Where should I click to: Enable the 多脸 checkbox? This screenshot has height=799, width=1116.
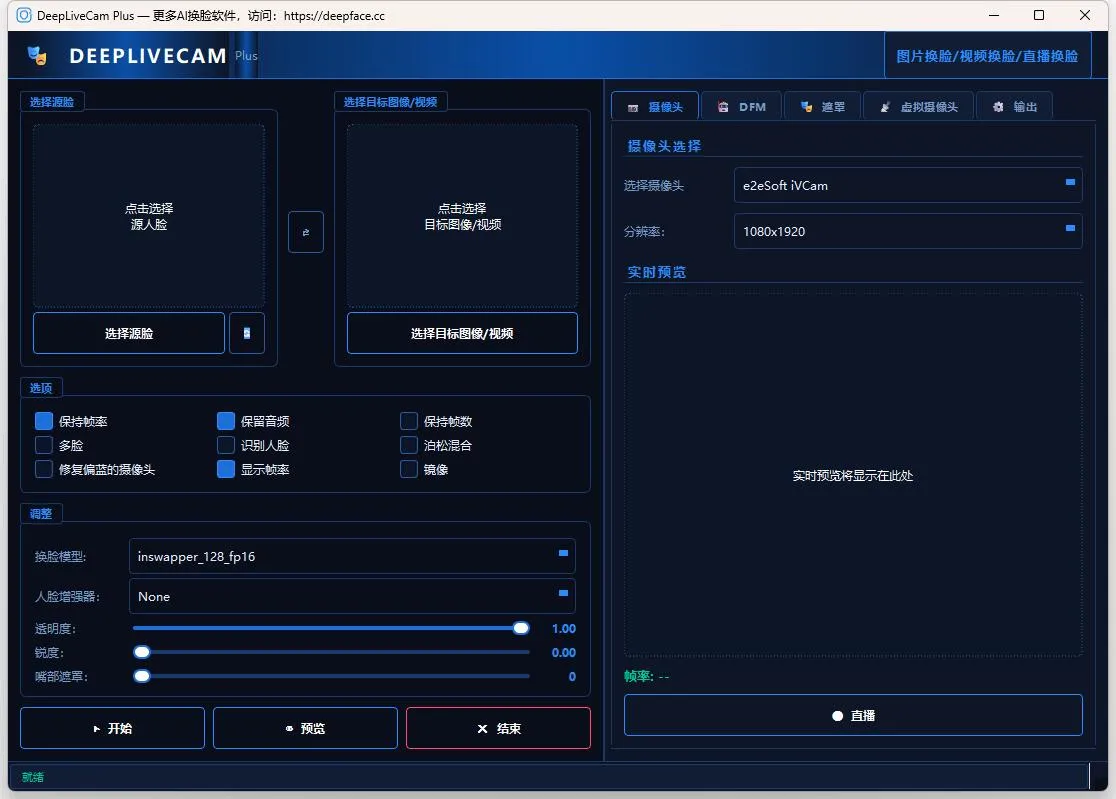44,445
